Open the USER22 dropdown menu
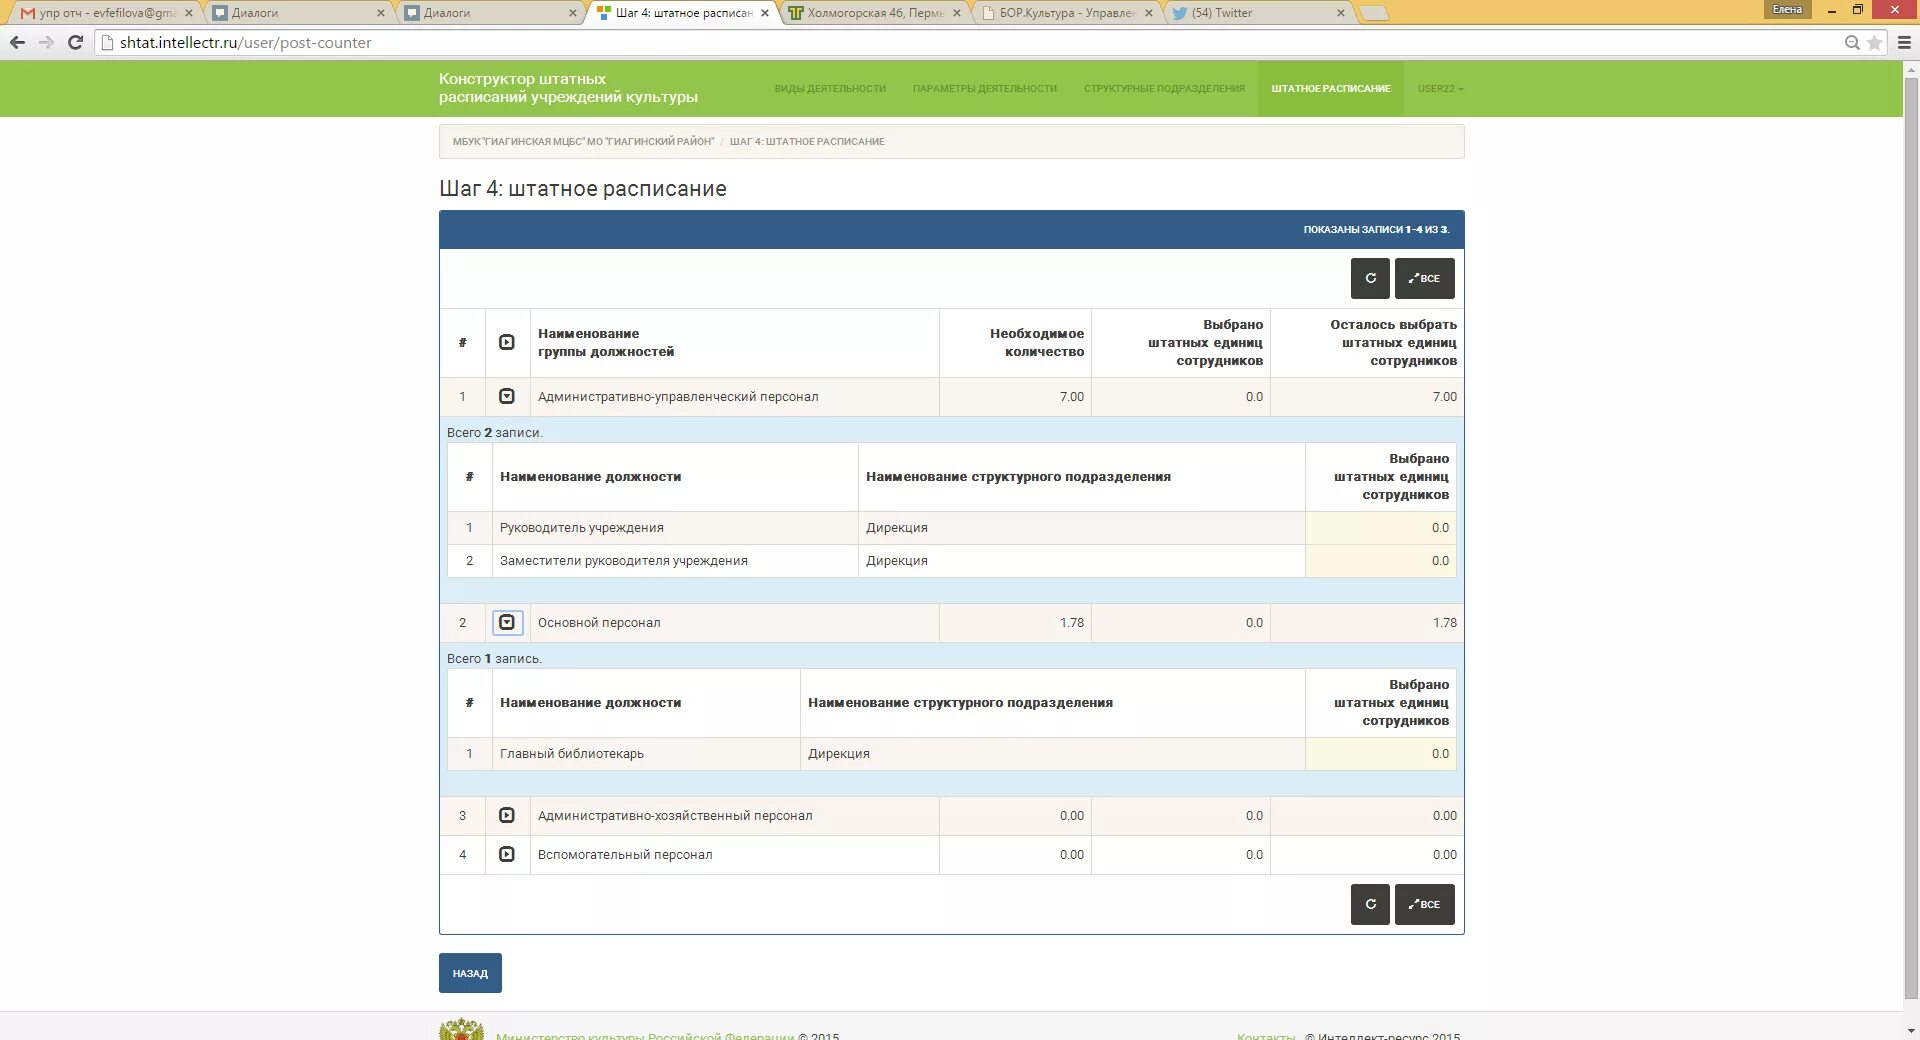The image size is (1920, 1040). 1440,88
